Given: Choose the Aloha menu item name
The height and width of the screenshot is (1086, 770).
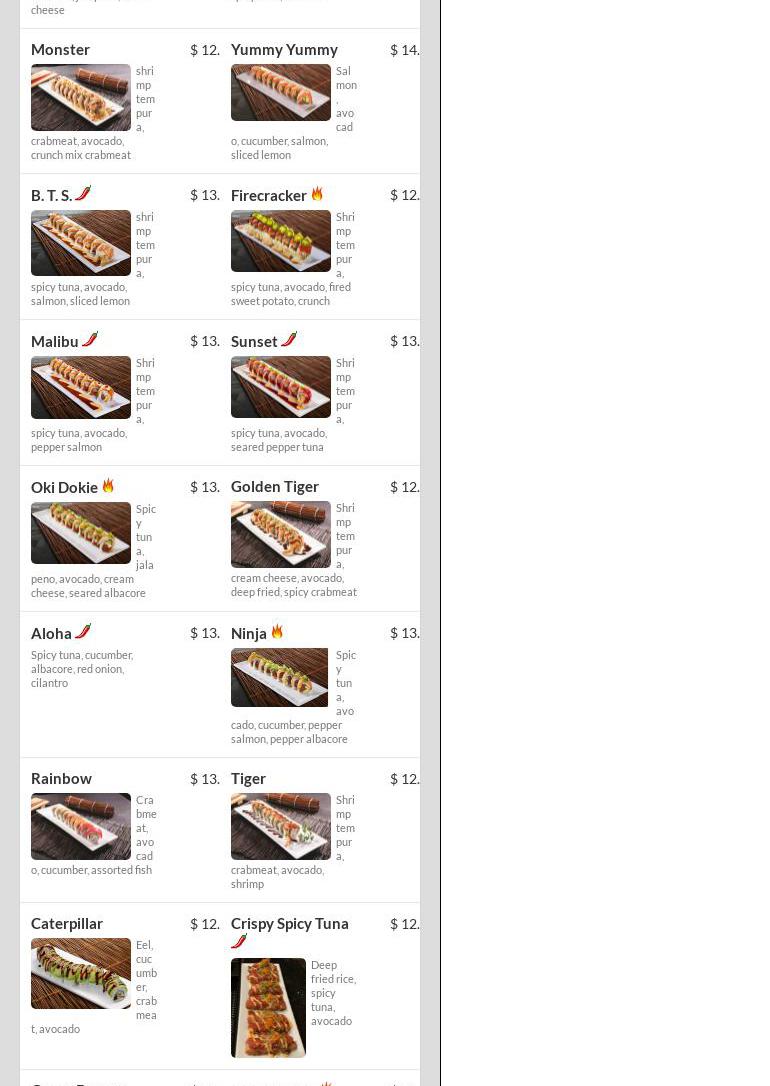Looking at the screenshot, I should 51,634.
